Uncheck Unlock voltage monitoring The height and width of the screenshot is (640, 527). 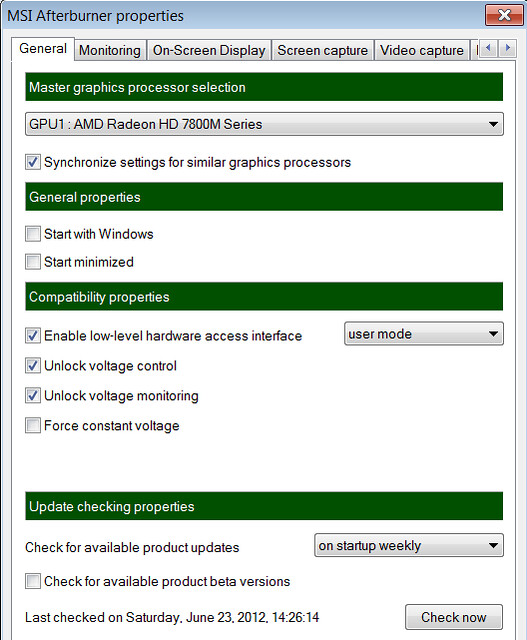pos(33,396)
